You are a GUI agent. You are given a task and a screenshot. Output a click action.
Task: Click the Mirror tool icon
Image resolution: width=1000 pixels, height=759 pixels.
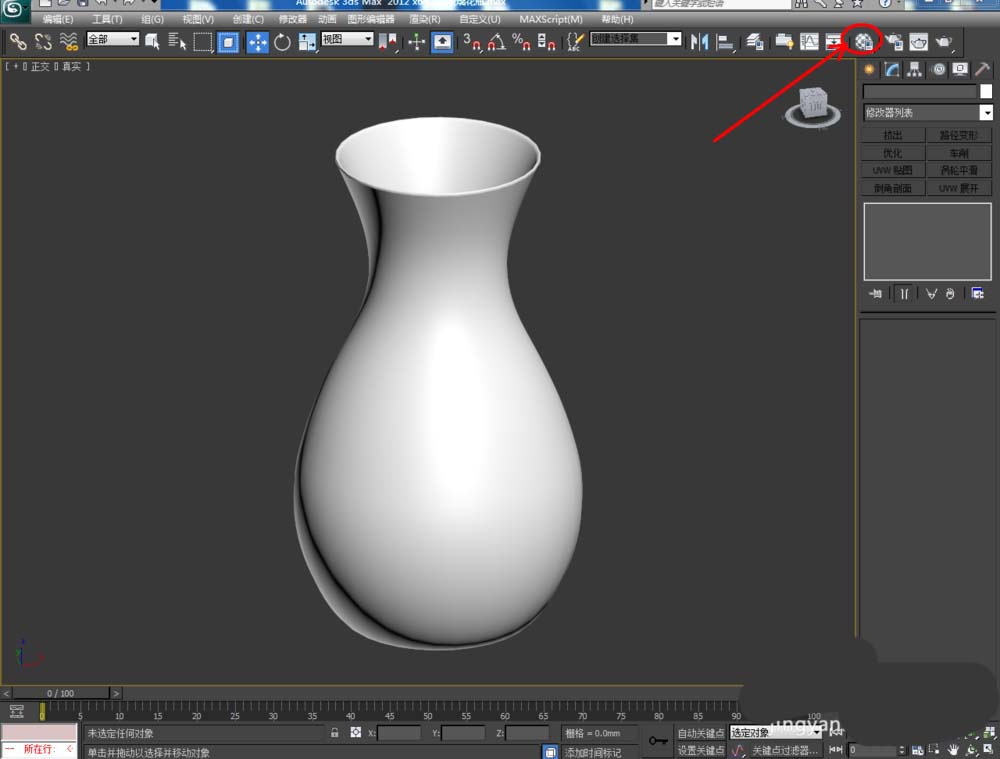(x=699, y=41)
